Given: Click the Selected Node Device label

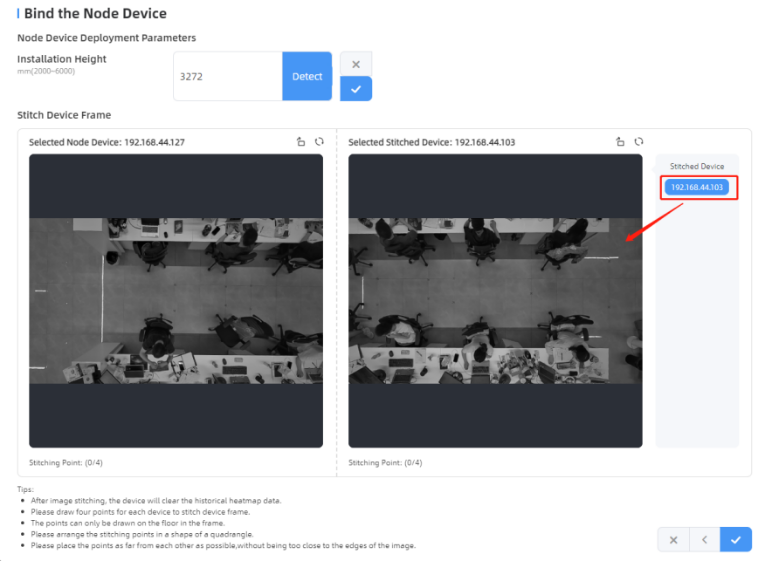Looking at the screenshot, I should coord(107,142).
